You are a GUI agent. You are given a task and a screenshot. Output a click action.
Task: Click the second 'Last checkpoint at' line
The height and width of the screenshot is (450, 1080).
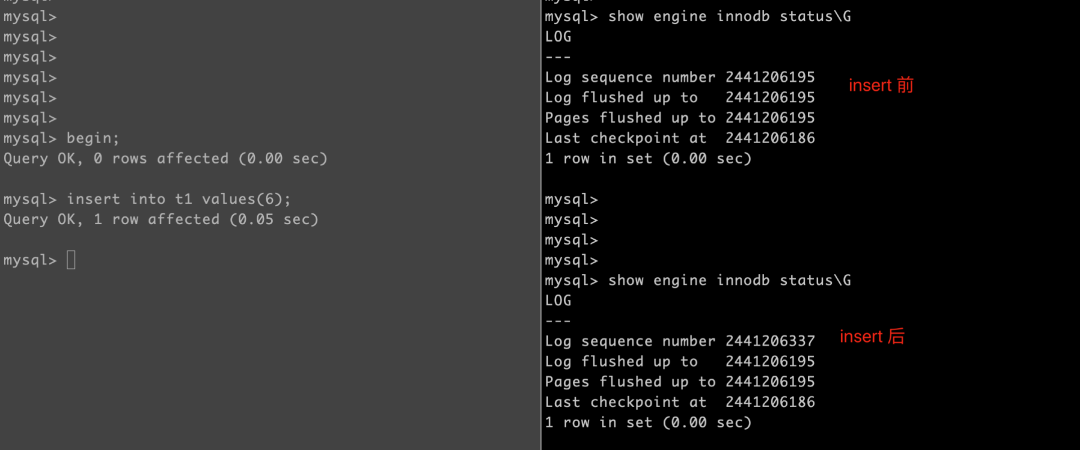point(680,402)
